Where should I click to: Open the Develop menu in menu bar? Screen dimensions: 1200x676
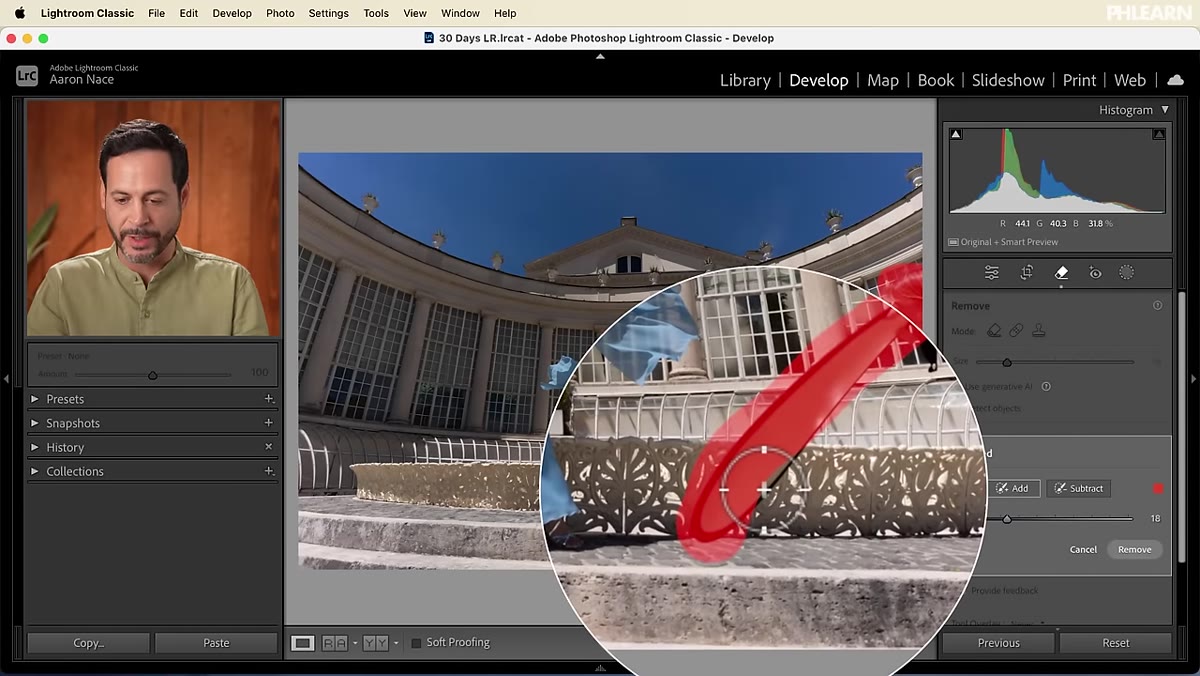232,13
